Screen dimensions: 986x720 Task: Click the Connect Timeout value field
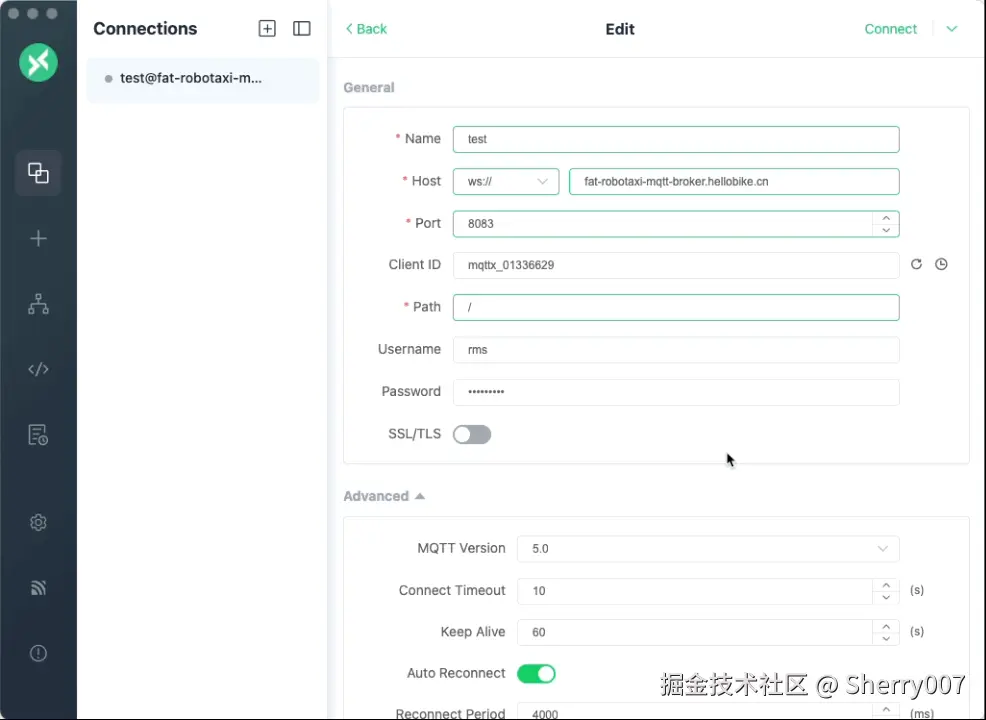(x=694, y=591)
